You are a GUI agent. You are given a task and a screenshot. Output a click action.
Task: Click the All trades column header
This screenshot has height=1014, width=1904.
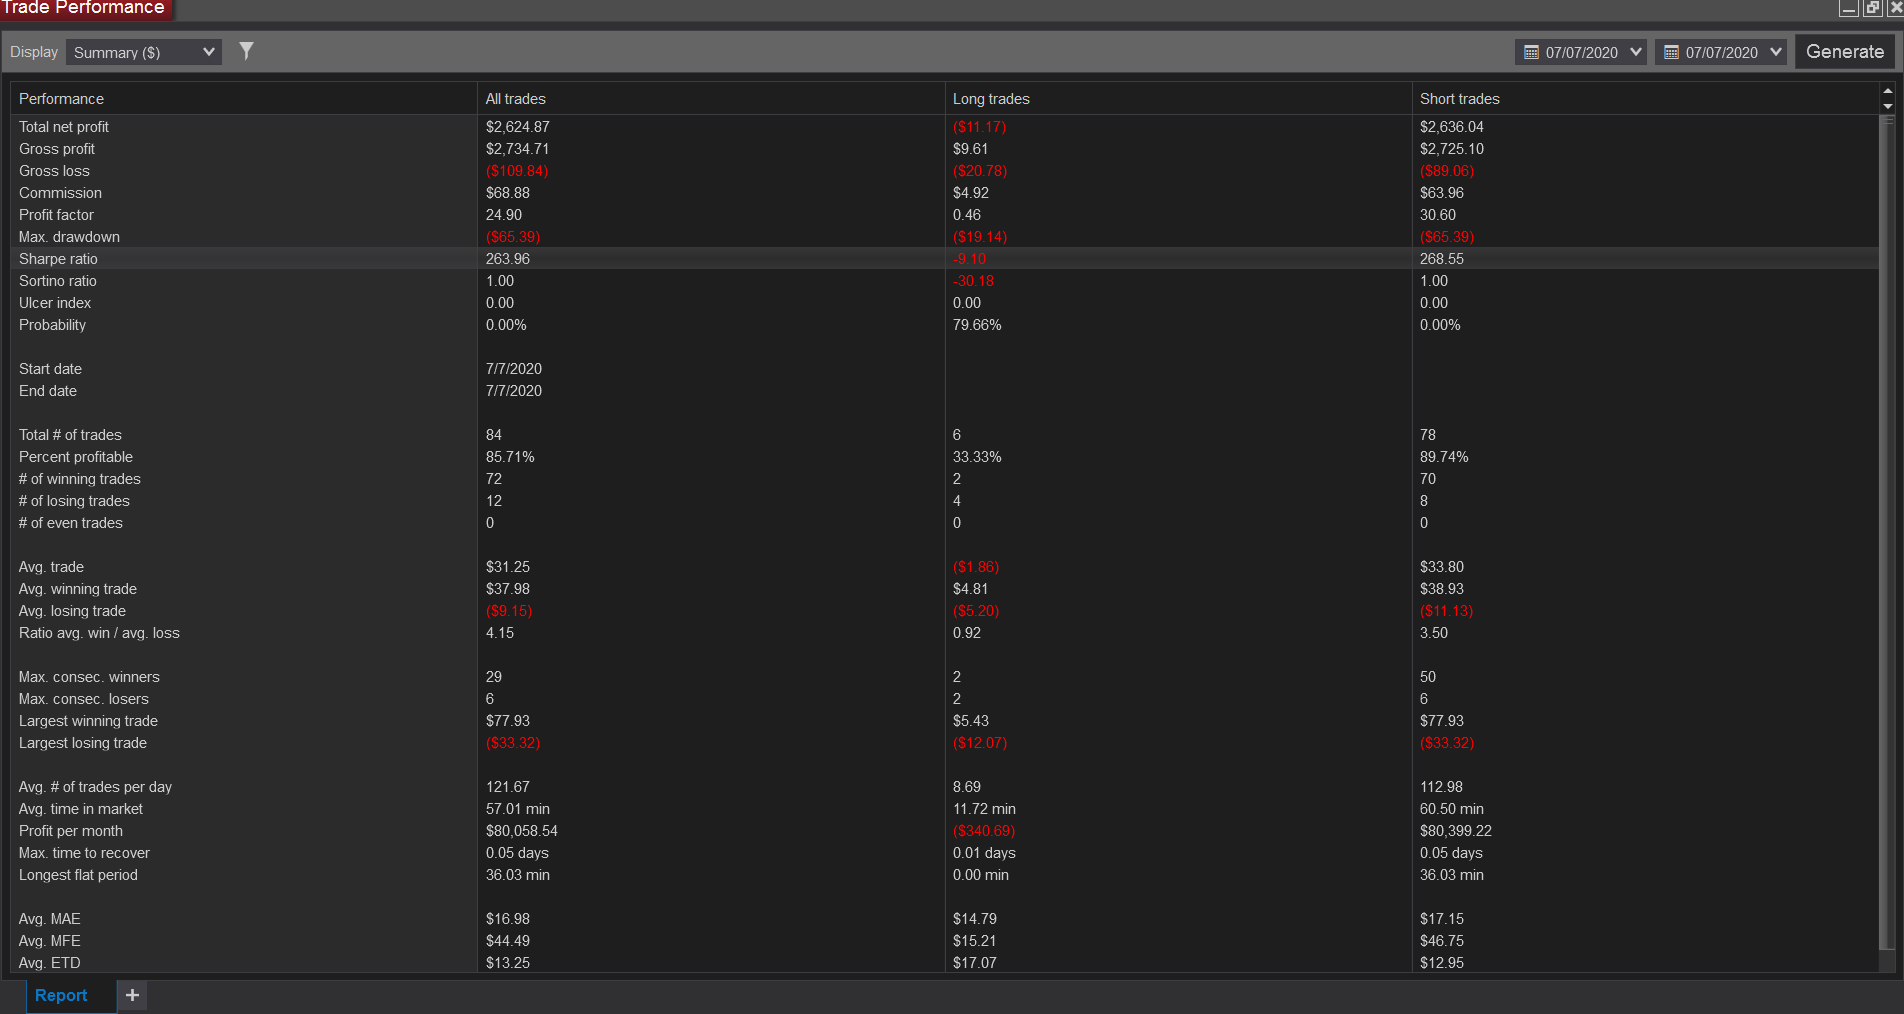tap(711, 99)
